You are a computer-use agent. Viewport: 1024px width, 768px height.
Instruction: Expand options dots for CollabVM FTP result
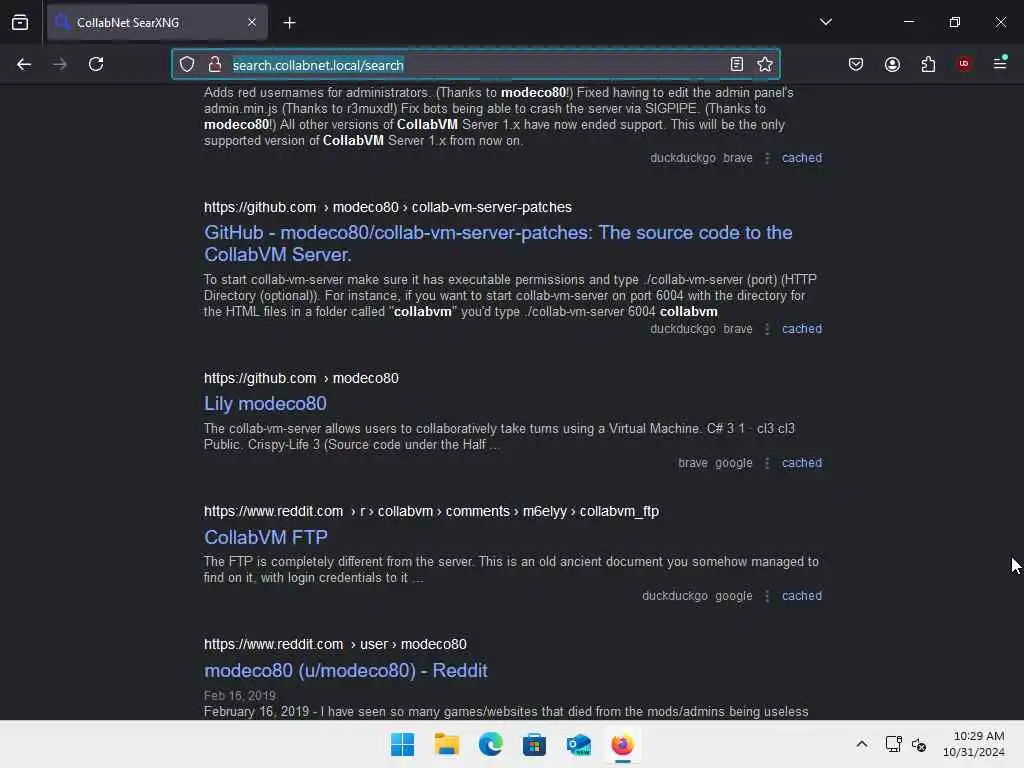(767, 596)
